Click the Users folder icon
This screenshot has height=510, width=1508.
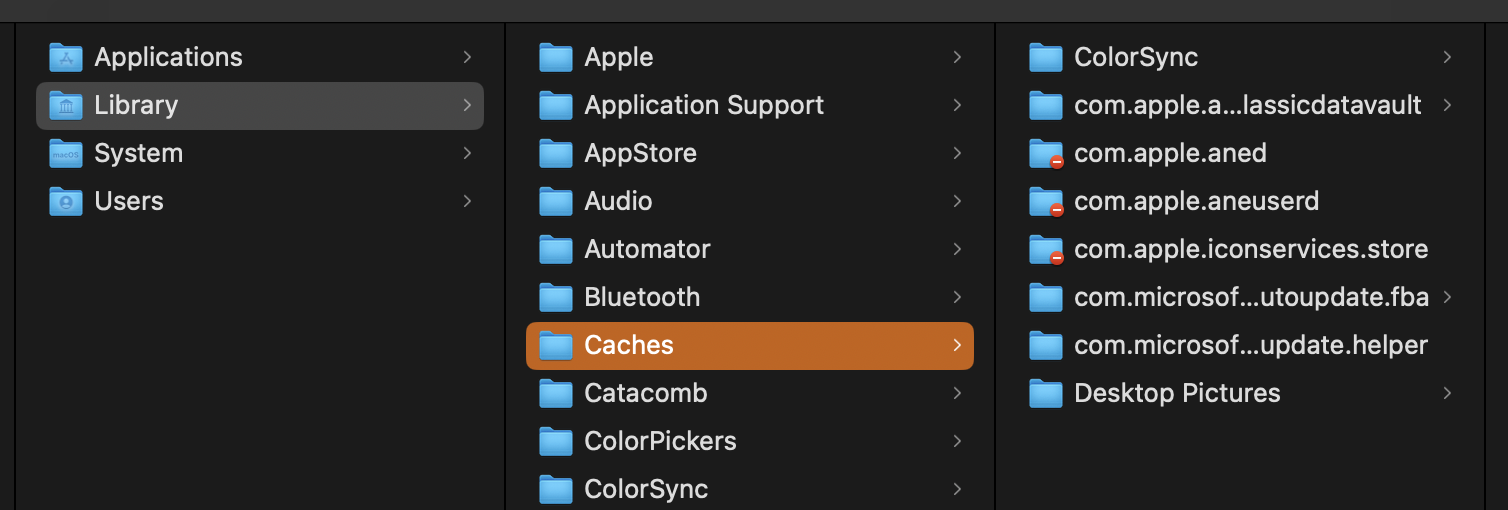[x=66, y=201]
